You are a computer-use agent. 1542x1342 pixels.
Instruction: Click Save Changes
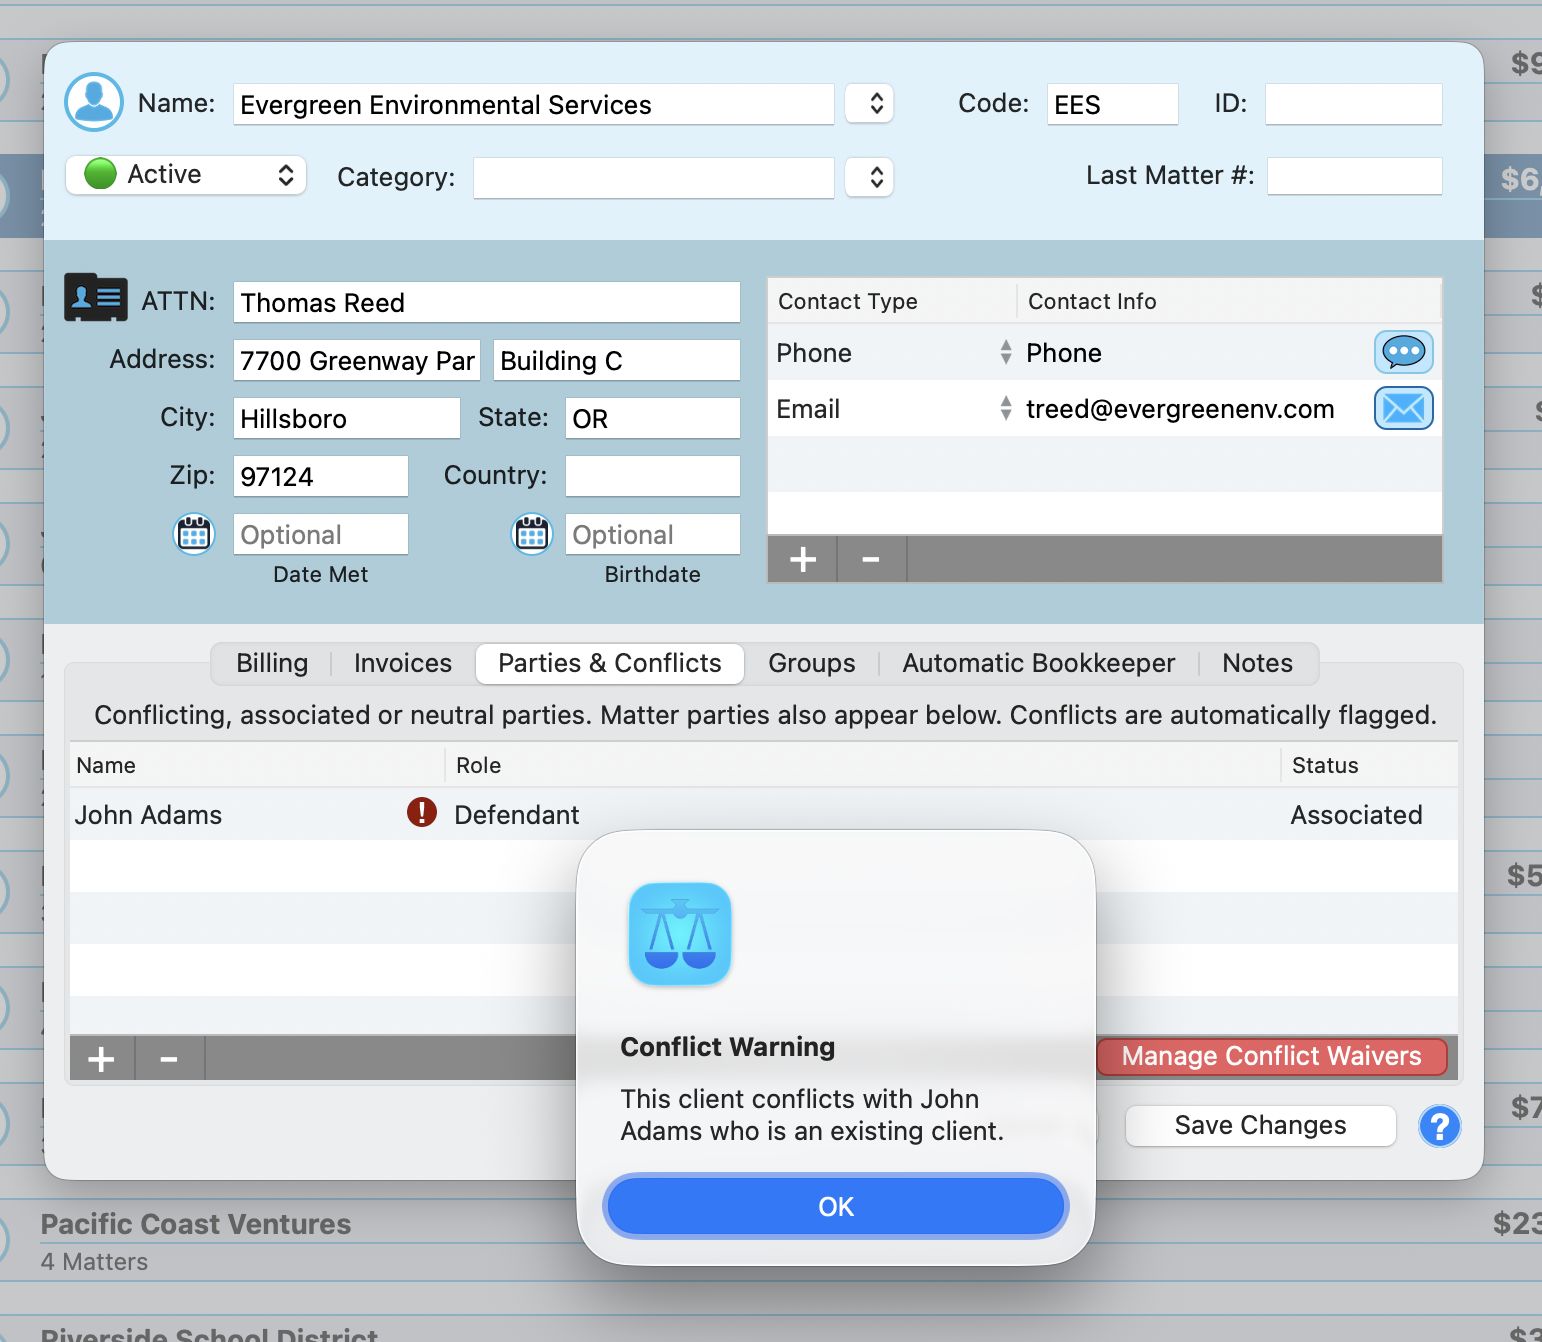pyautogui.click(x=1260, y=1125)
